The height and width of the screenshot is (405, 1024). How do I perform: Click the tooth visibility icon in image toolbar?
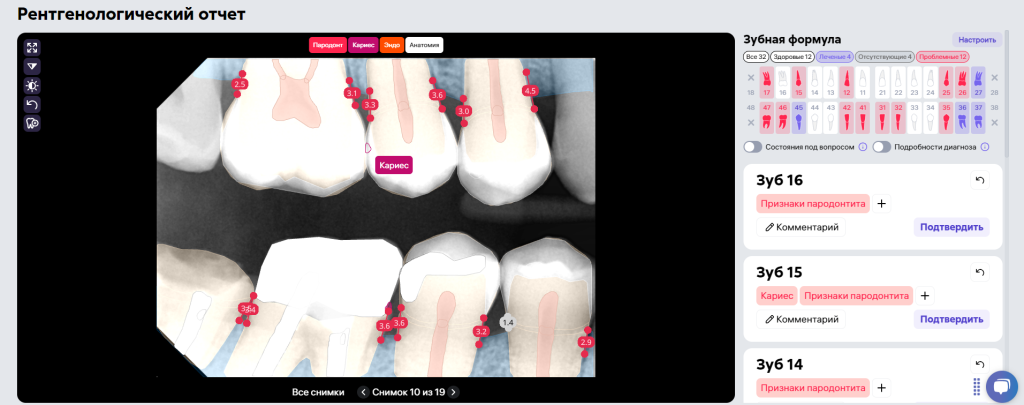coord(32,123)
